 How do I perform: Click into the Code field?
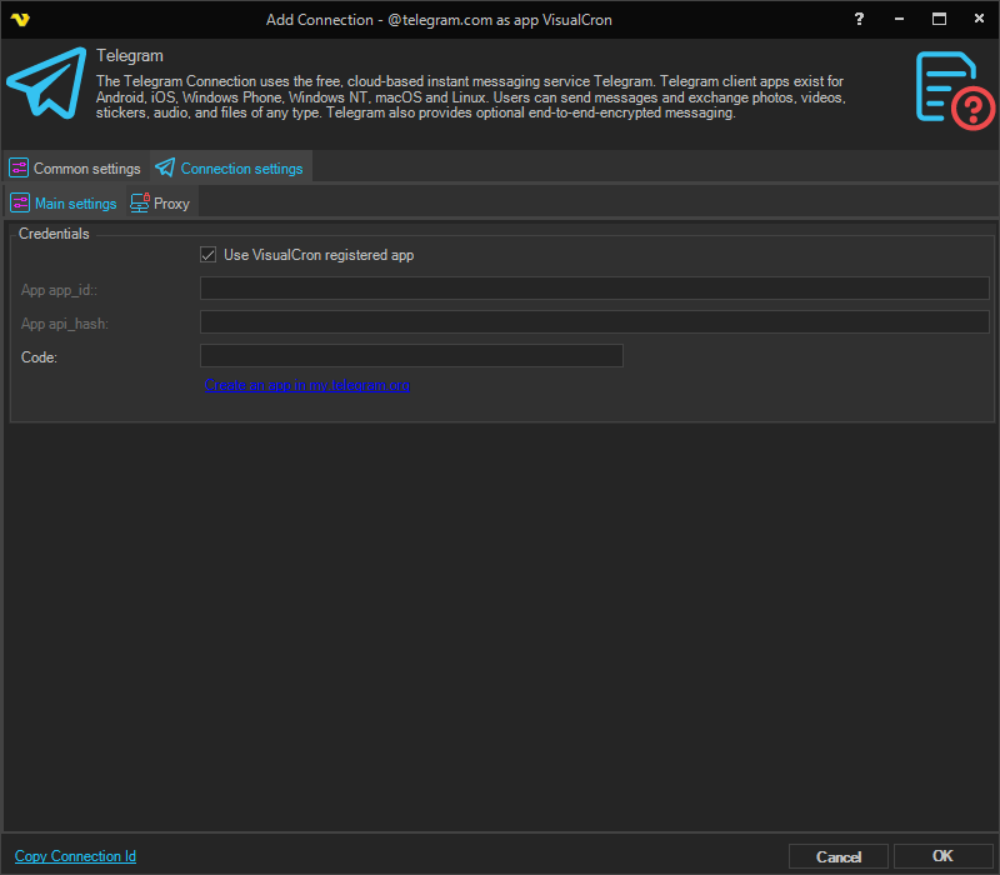coord(411,356)
